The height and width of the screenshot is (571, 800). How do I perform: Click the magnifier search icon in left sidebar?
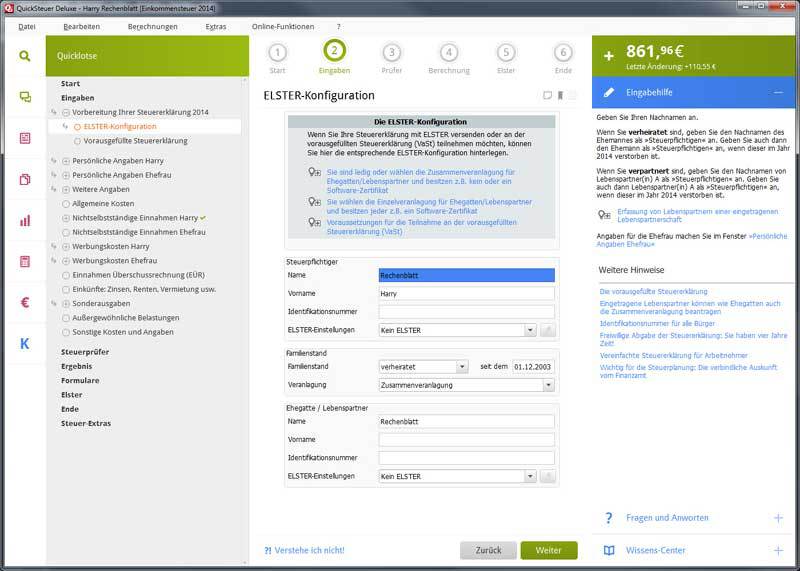[24, 56]
